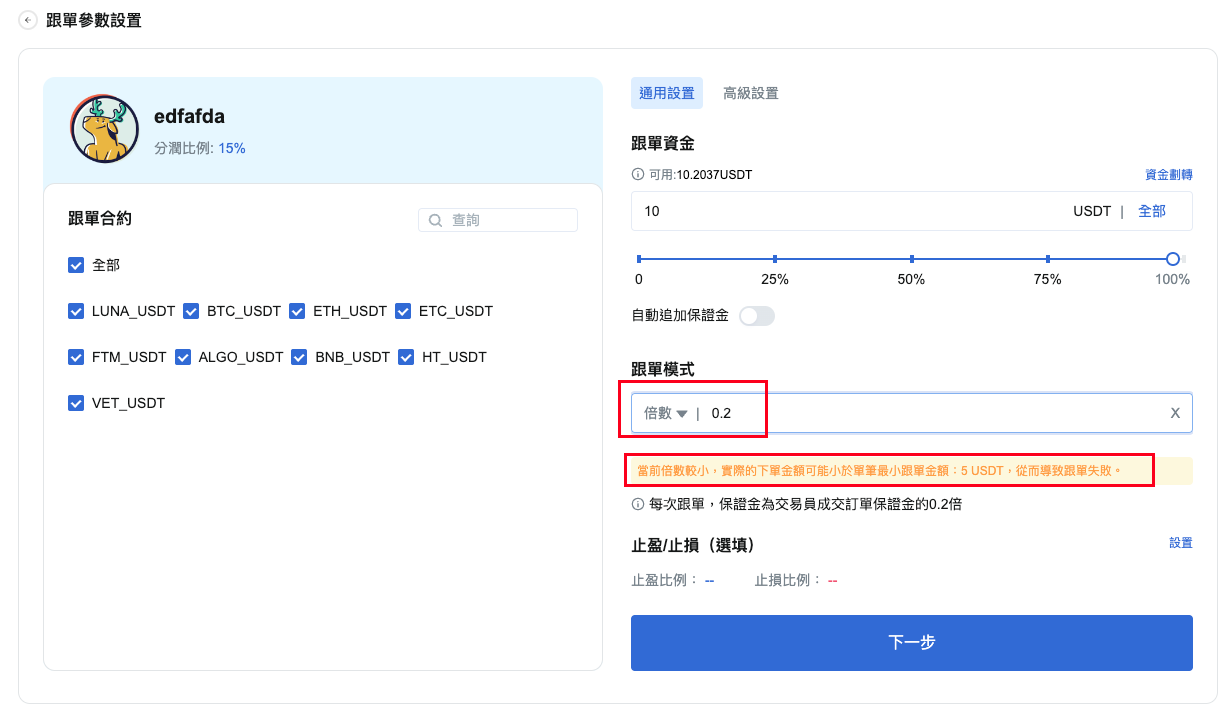Uncheck VET_USDT contract
Viewport: 1221px width, 707px height.
click(75, 403)
